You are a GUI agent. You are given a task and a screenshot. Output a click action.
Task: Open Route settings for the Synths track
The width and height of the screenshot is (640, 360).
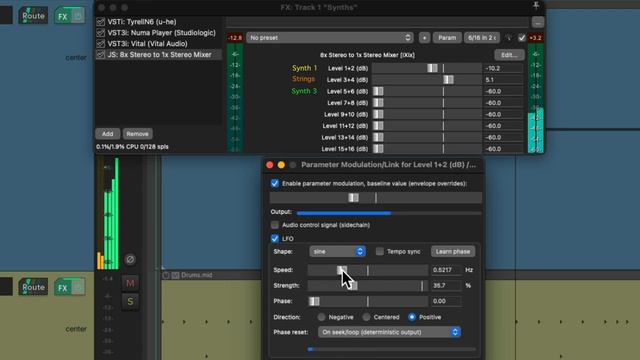coord(33,16)
